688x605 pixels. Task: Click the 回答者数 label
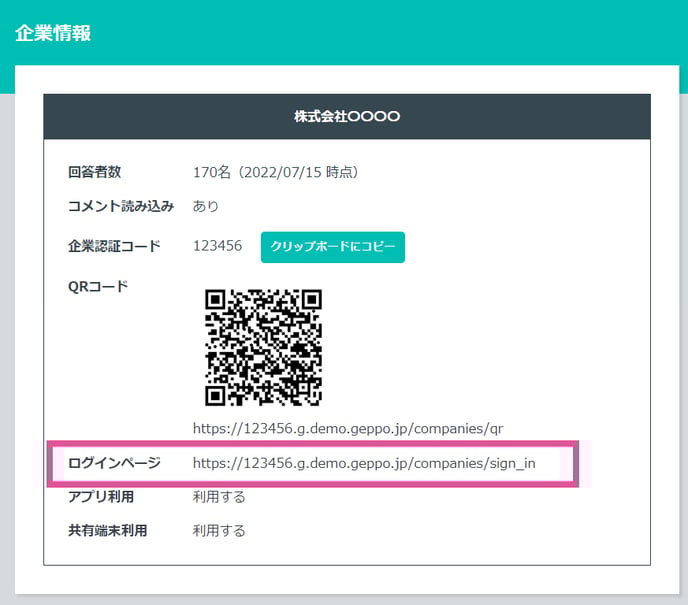pyautogui.click(x=94, y=172)
